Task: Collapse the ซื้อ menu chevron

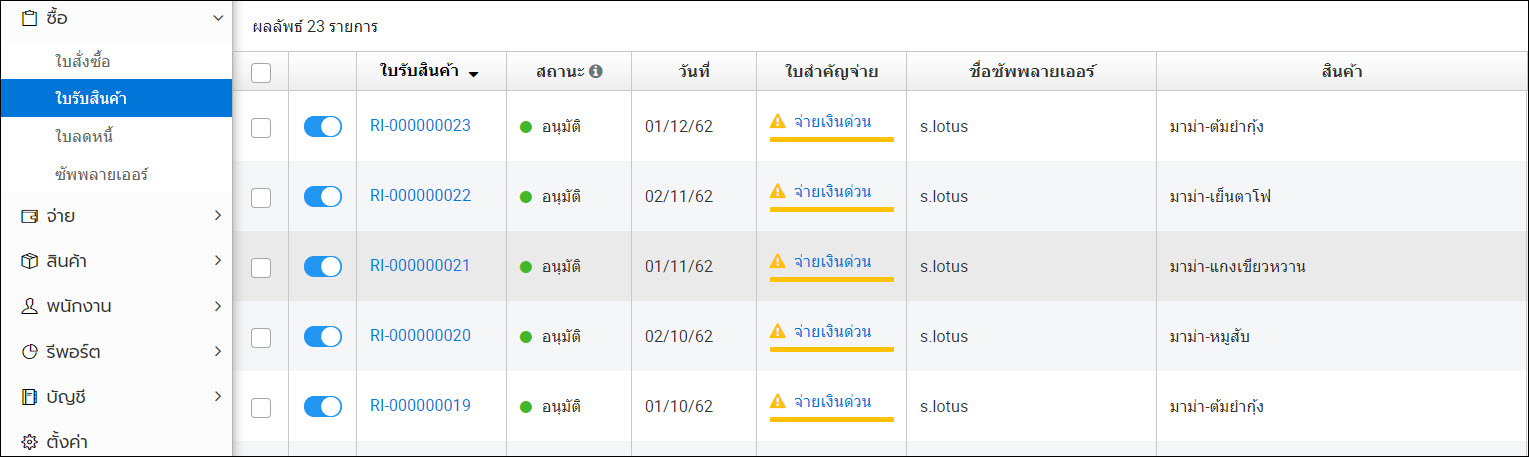Action: (218, 18)
